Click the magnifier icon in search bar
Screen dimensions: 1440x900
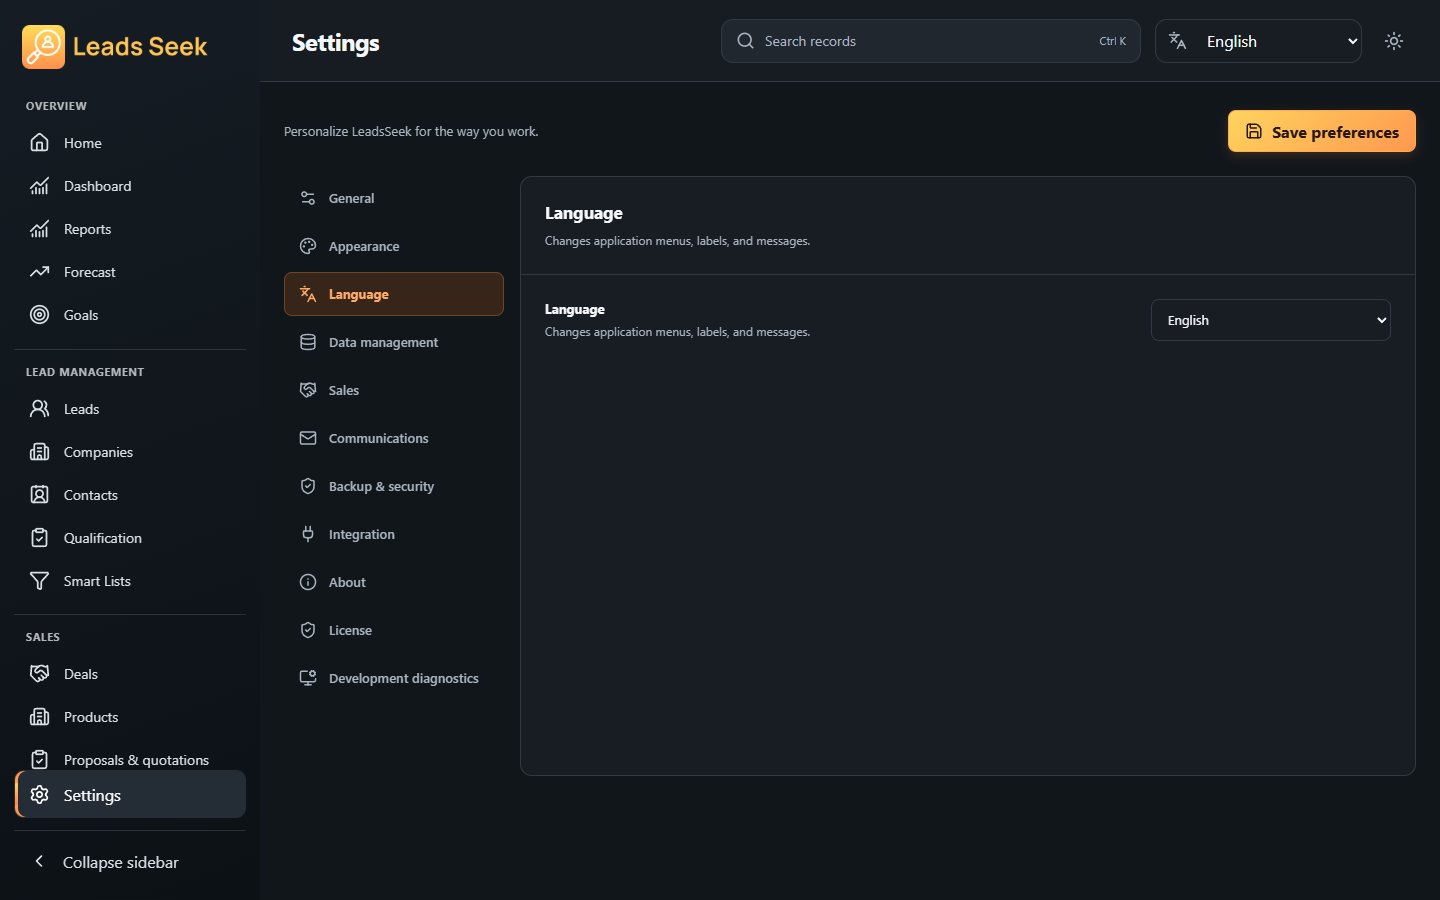(746, 41)
